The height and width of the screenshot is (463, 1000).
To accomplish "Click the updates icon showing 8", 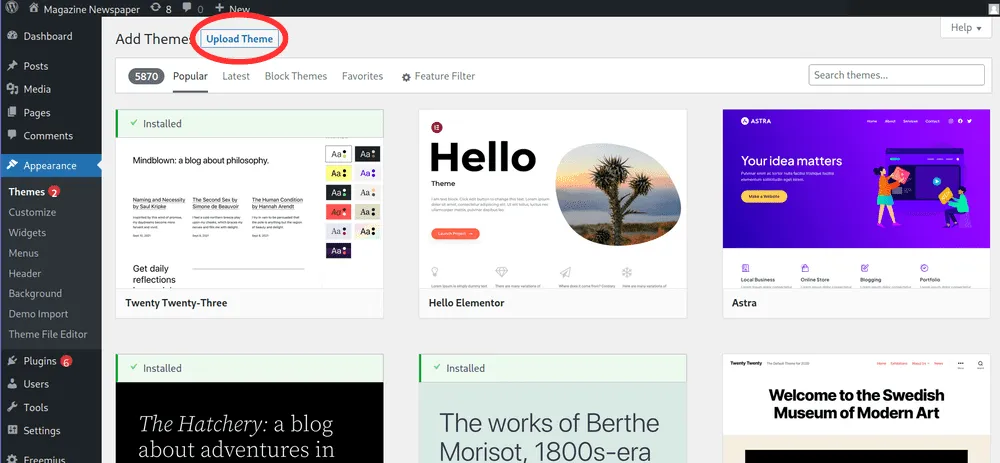I will tap(156, 8).
